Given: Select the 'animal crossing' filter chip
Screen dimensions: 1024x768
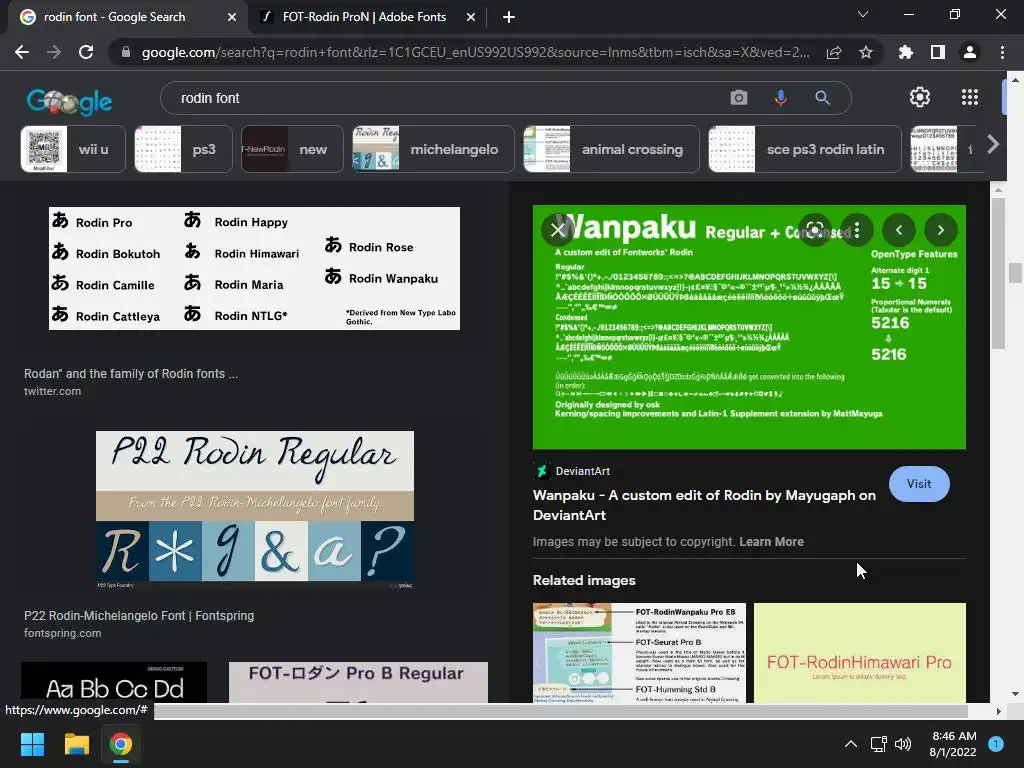Looking at the screenshot, I should coord(611,150).
